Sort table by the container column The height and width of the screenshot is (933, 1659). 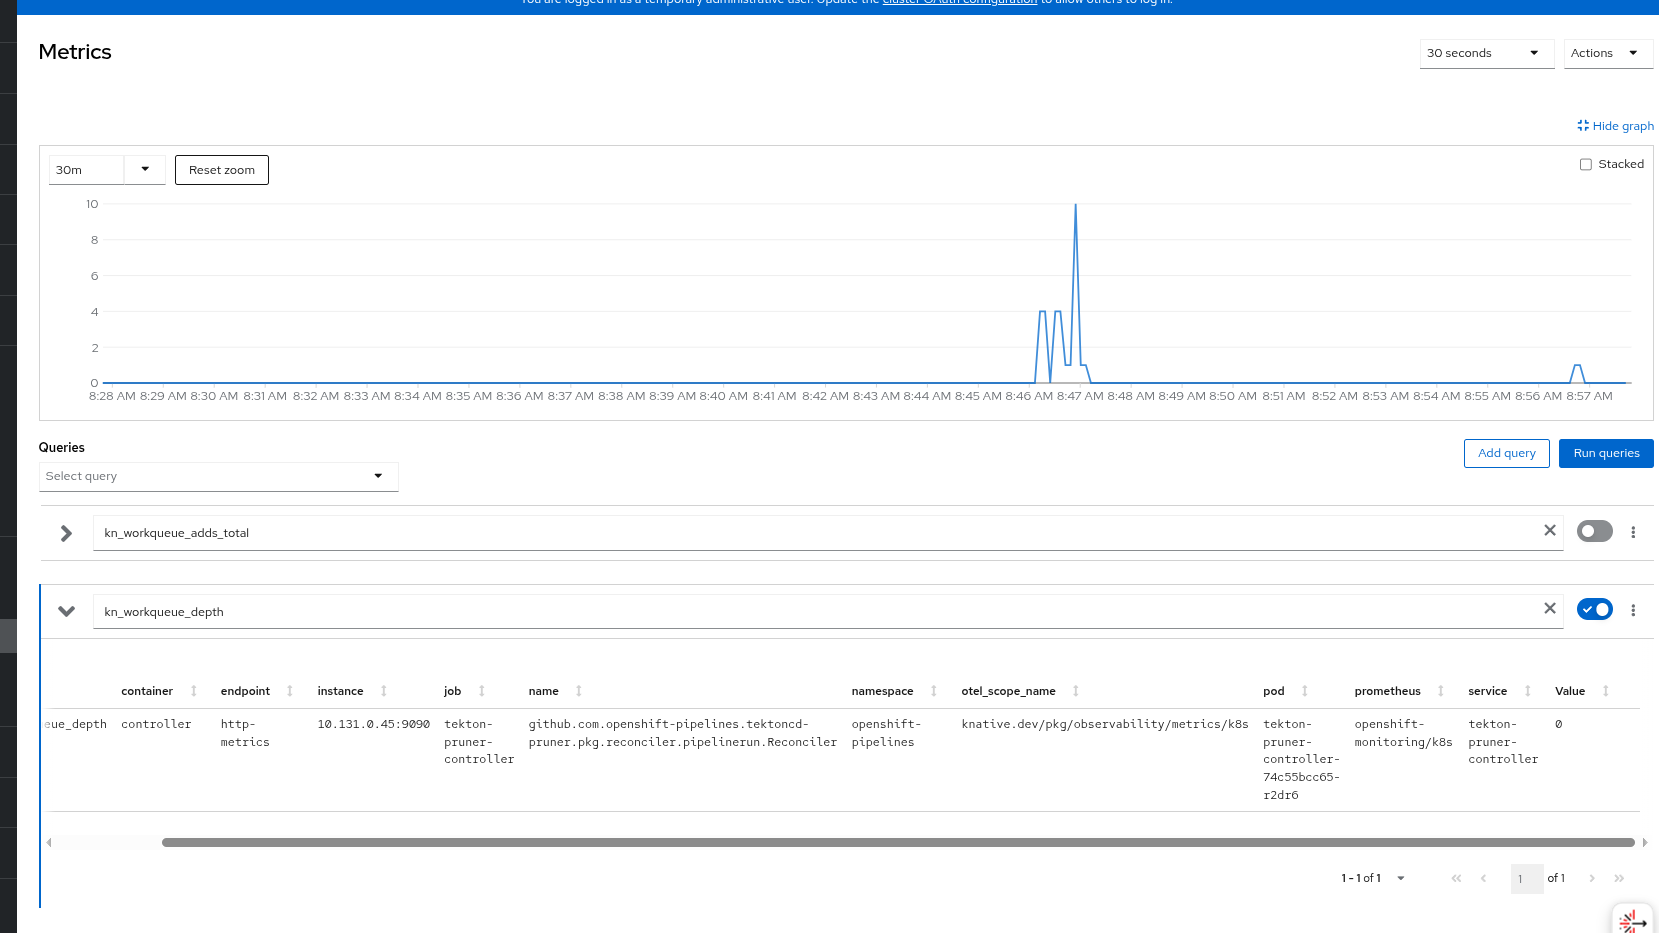(x=159, y=691)
